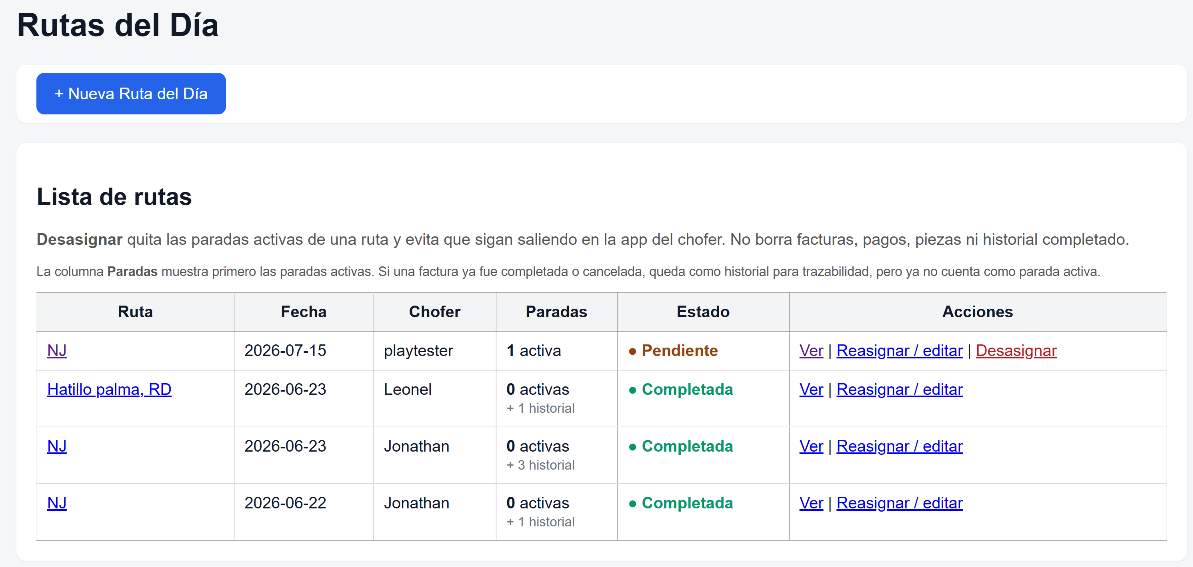Click Reasignar / editar for Jonathan's 2026-06-23 route

pyautogui.click(x=899, y=446)
